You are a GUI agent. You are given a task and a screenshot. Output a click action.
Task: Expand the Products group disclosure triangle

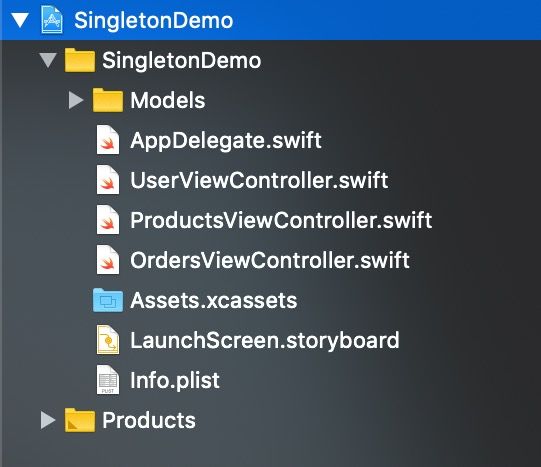point(48,420)
